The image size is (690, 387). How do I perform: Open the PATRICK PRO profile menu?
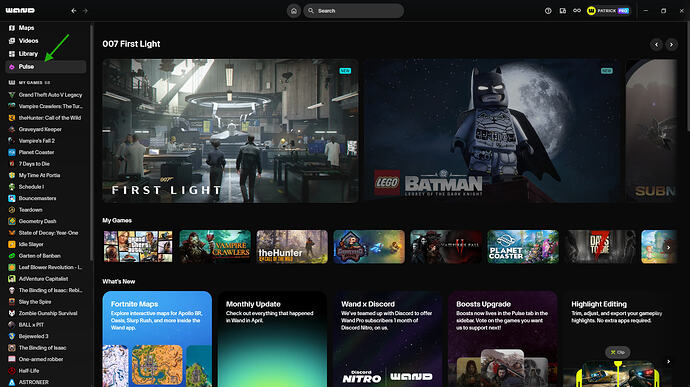click(x=608, y=11)
